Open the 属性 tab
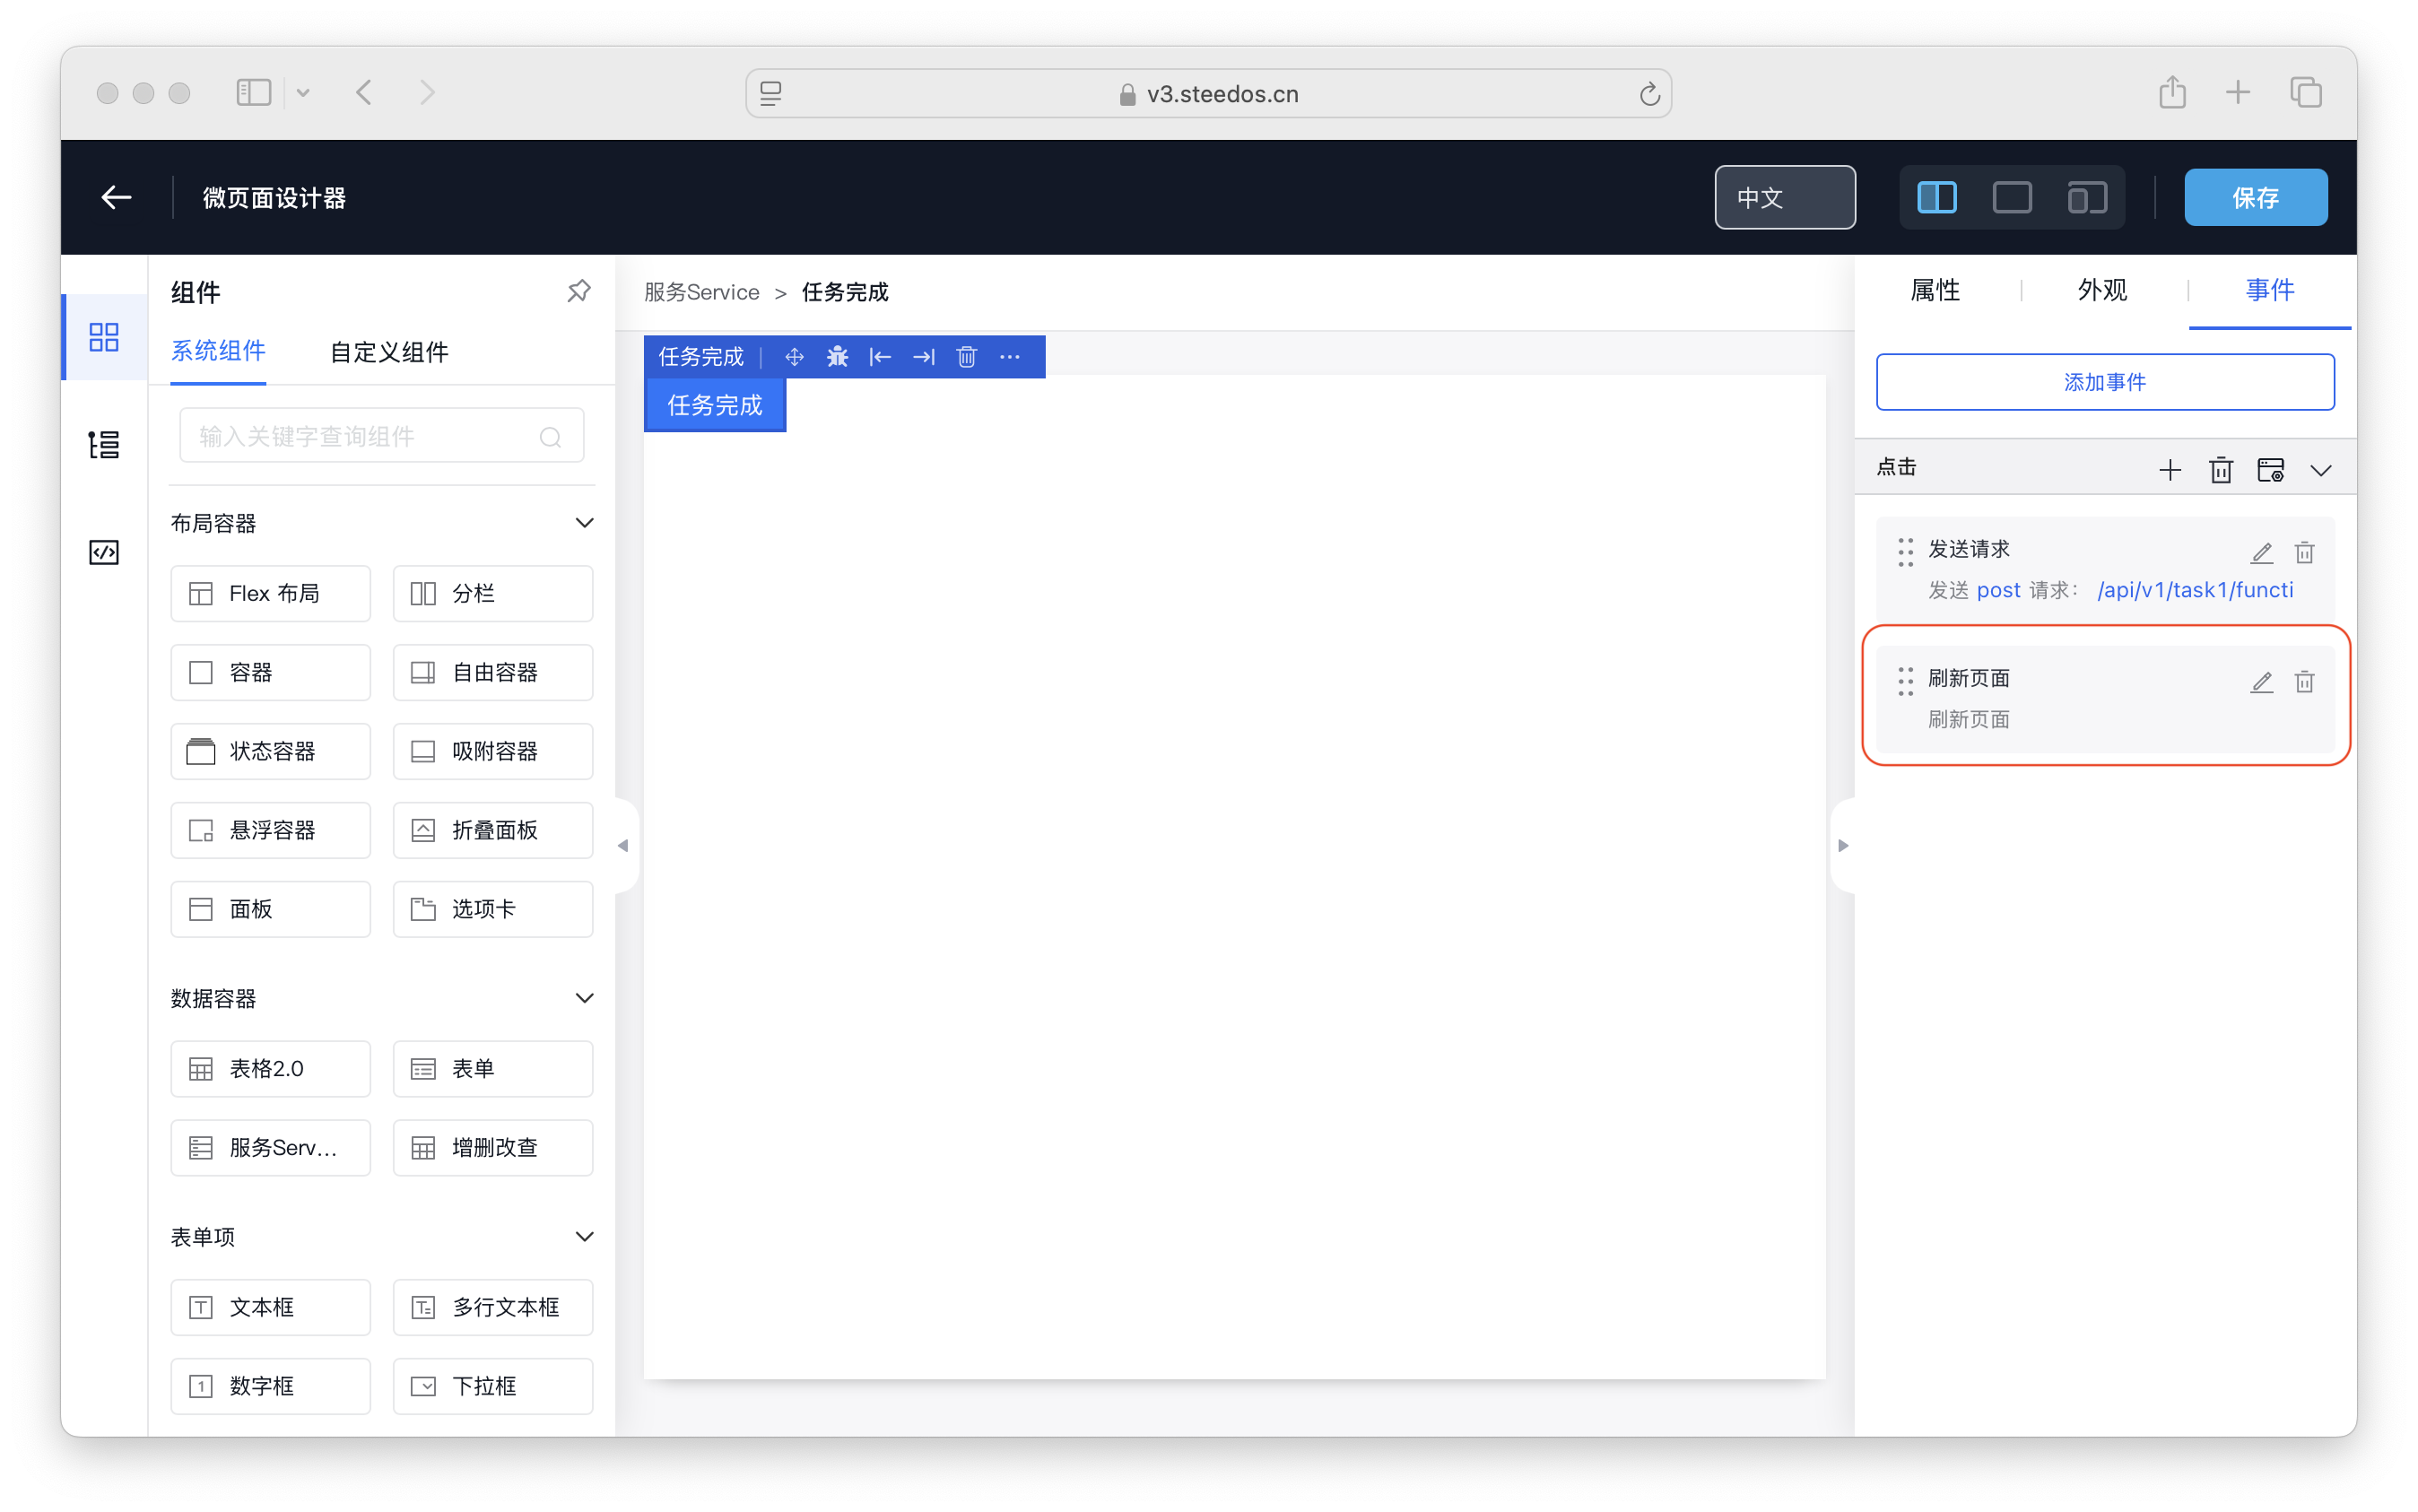This screenshot has height=1512, width=2418. click(x=1935, y=291)
